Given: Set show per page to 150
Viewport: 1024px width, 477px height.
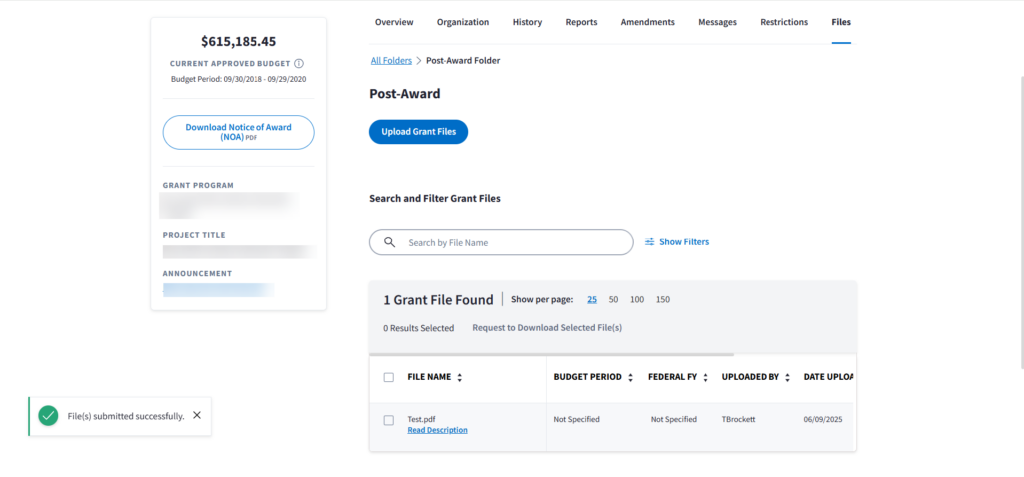Looking at the screenshot, I should coord(662,300).
